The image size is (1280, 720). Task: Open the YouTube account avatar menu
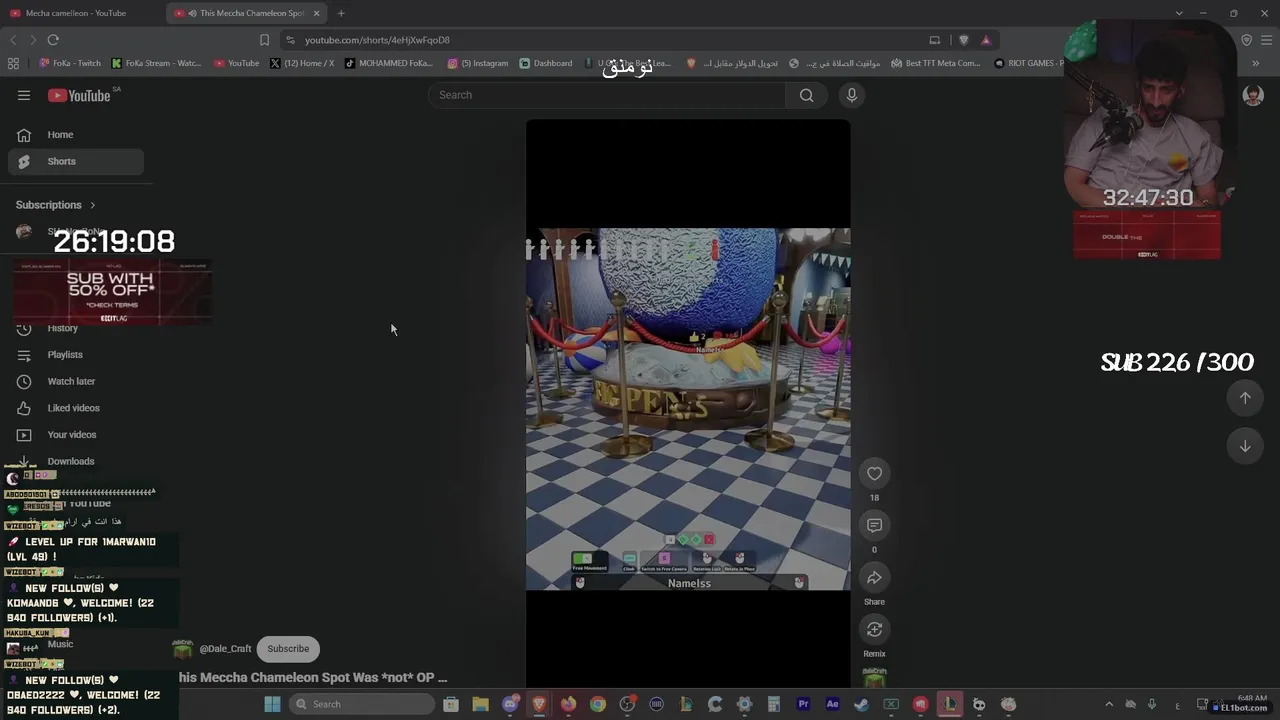click(1253, 95)
